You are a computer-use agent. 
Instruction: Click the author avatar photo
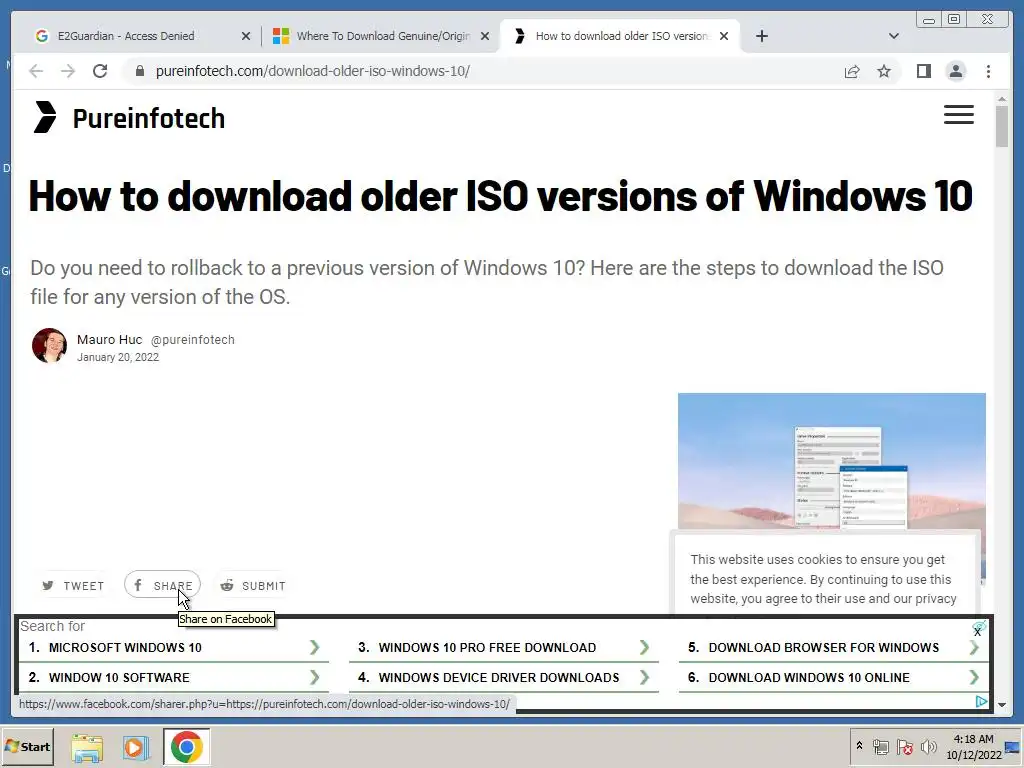coord(50,345)
